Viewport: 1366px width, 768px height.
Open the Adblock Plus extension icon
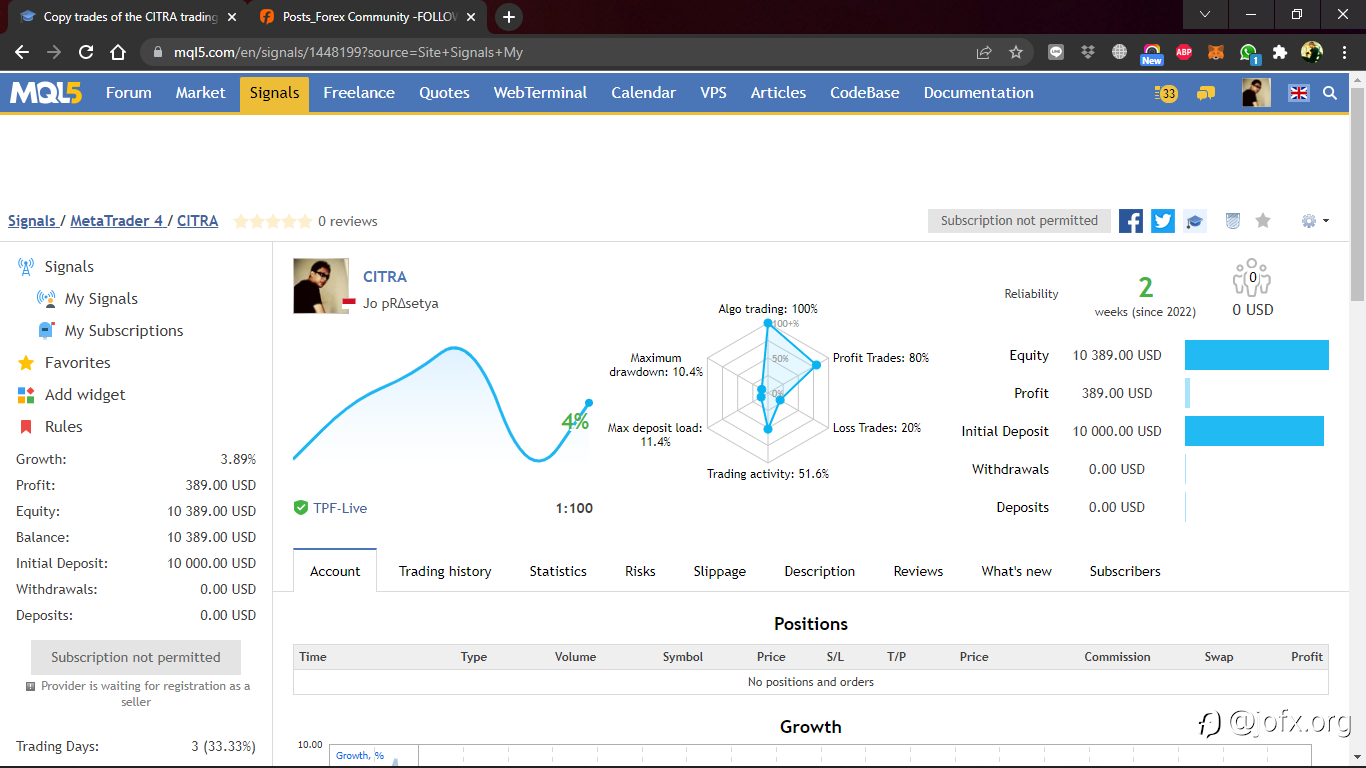point(1184,52)
